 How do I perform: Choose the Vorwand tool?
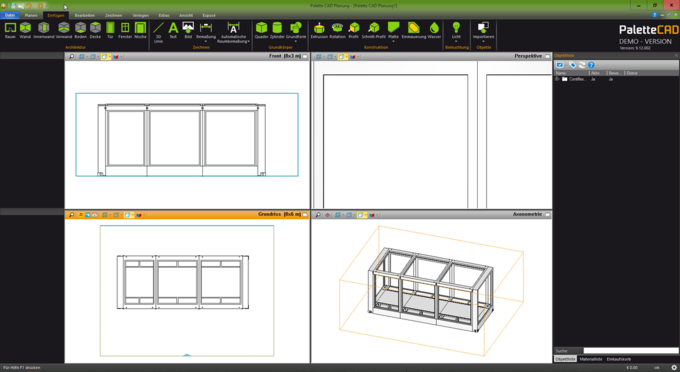64,30
